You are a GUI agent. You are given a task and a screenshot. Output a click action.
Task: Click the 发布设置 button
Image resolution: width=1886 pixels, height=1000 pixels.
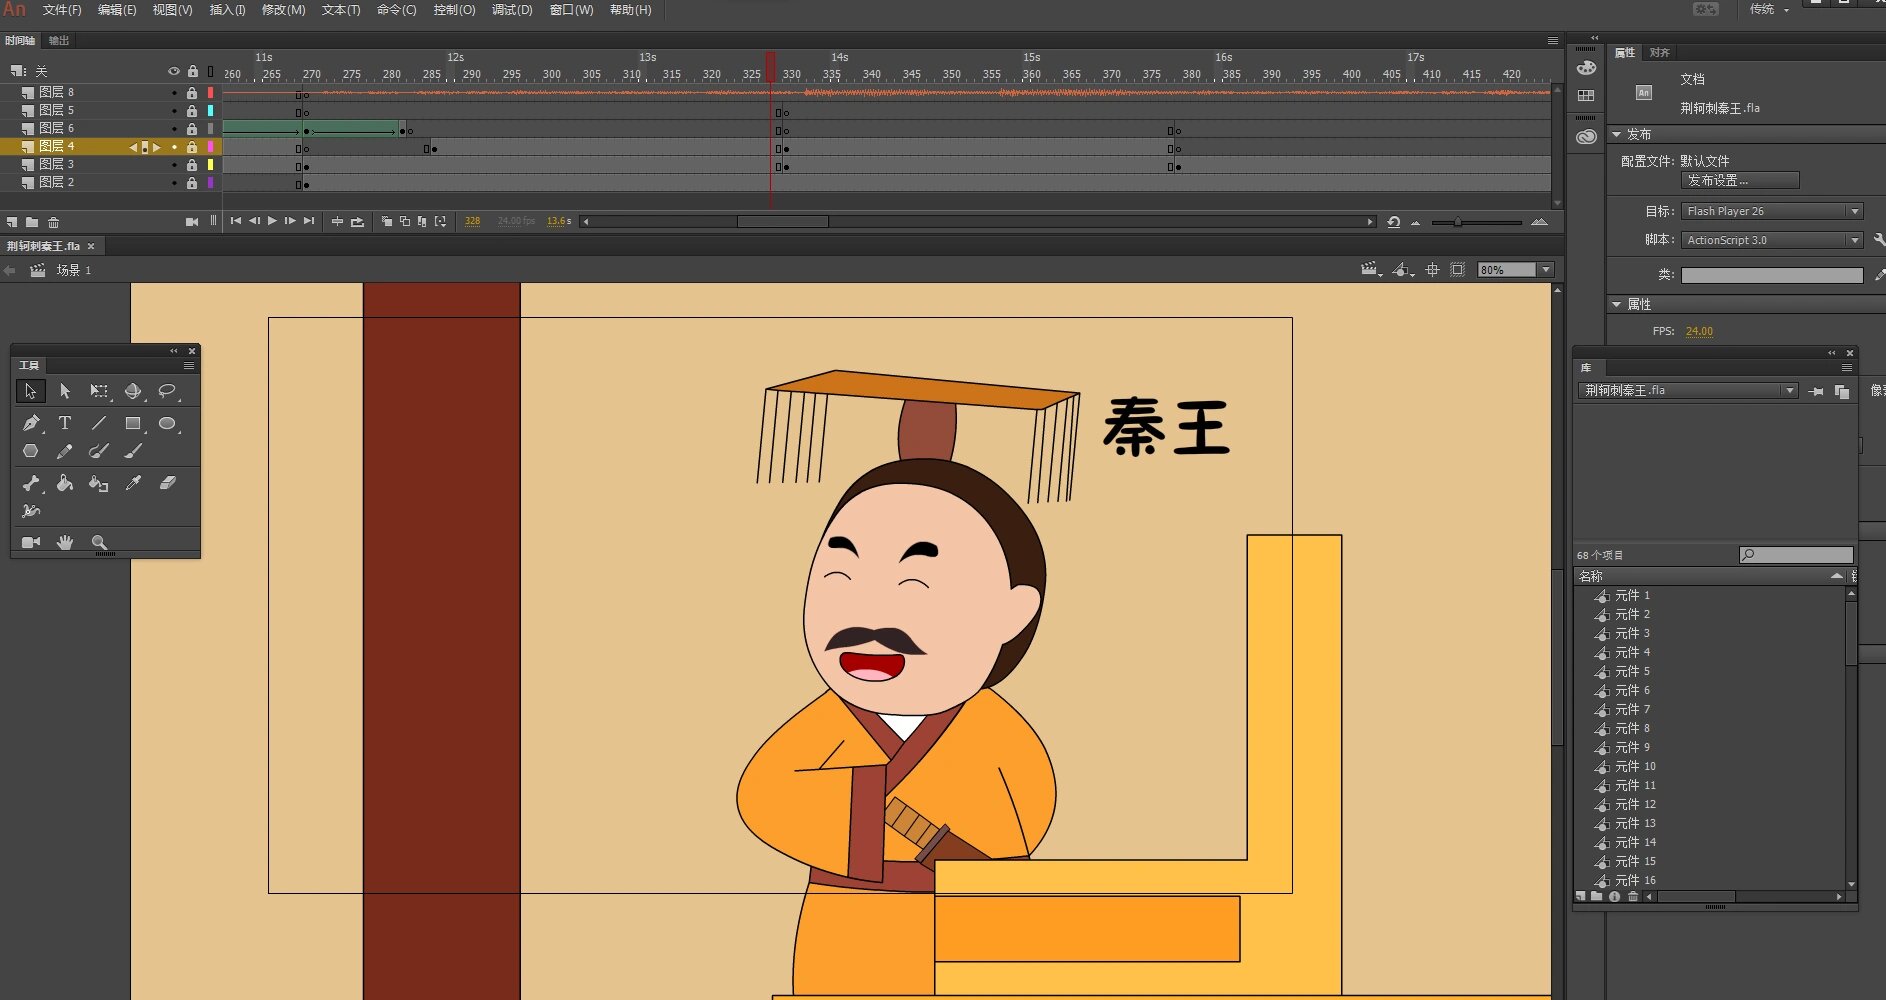point(1740,180)
